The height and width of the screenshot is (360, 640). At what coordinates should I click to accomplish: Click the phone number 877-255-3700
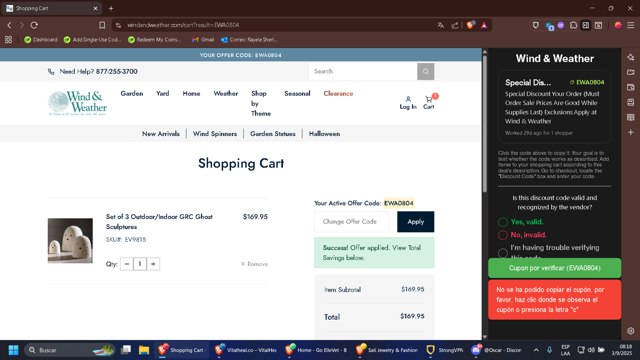point(117,71)
